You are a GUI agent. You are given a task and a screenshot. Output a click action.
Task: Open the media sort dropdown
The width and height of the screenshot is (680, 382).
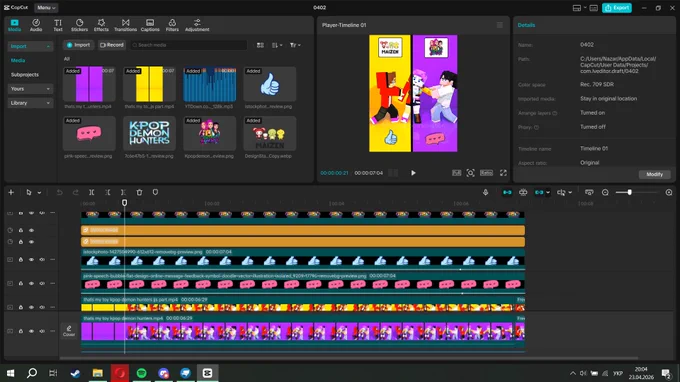277,45
